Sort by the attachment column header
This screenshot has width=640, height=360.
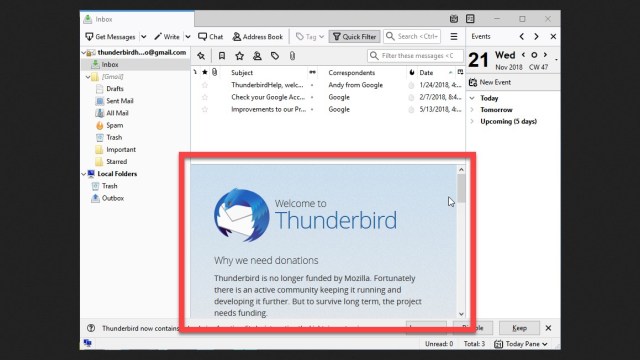214,72
